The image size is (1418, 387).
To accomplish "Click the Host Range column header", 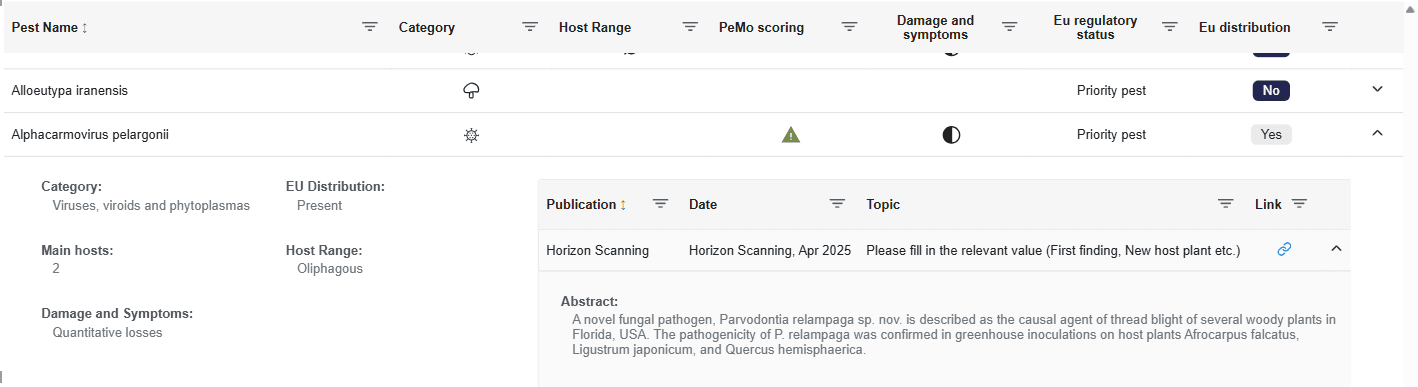I will 595,28.
